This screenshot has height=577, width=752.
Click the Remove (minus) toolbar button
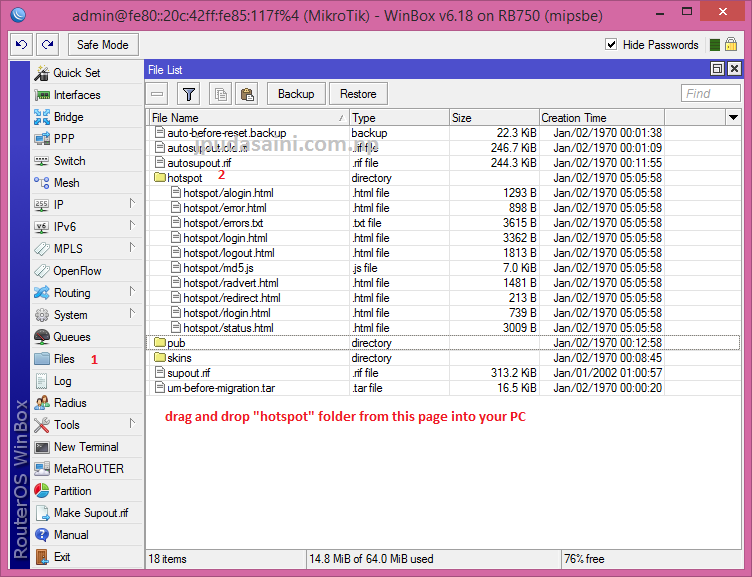(x=157, y=94)
